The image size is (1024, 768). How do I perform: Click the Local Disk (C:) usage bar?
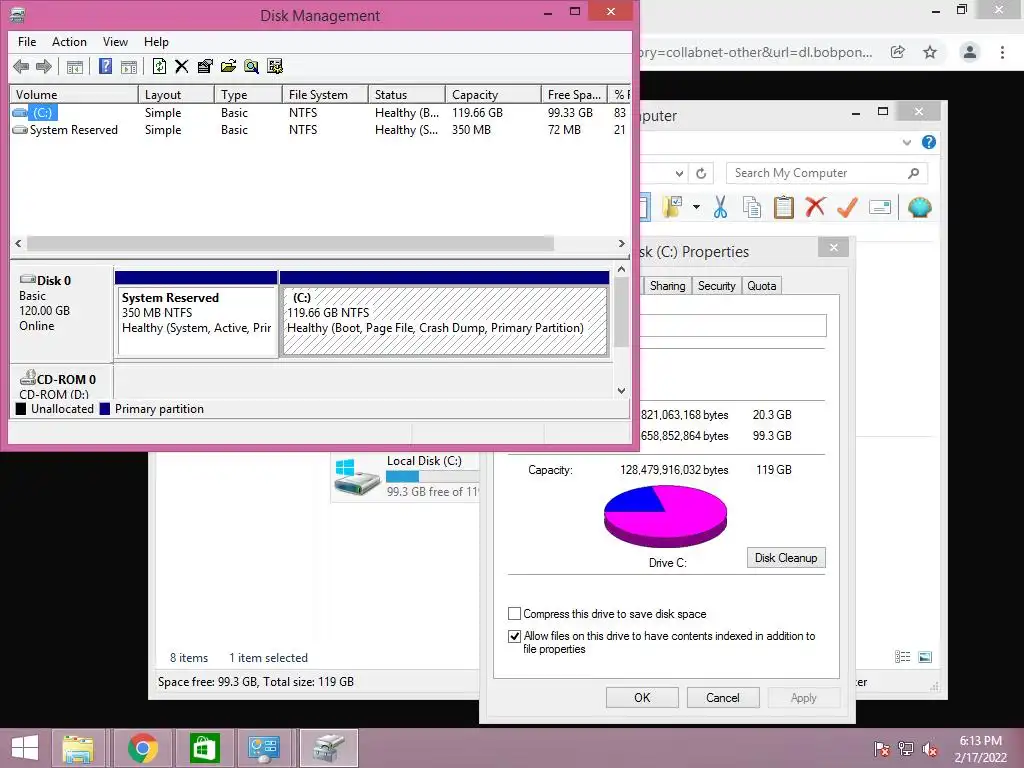click(432, 477)
